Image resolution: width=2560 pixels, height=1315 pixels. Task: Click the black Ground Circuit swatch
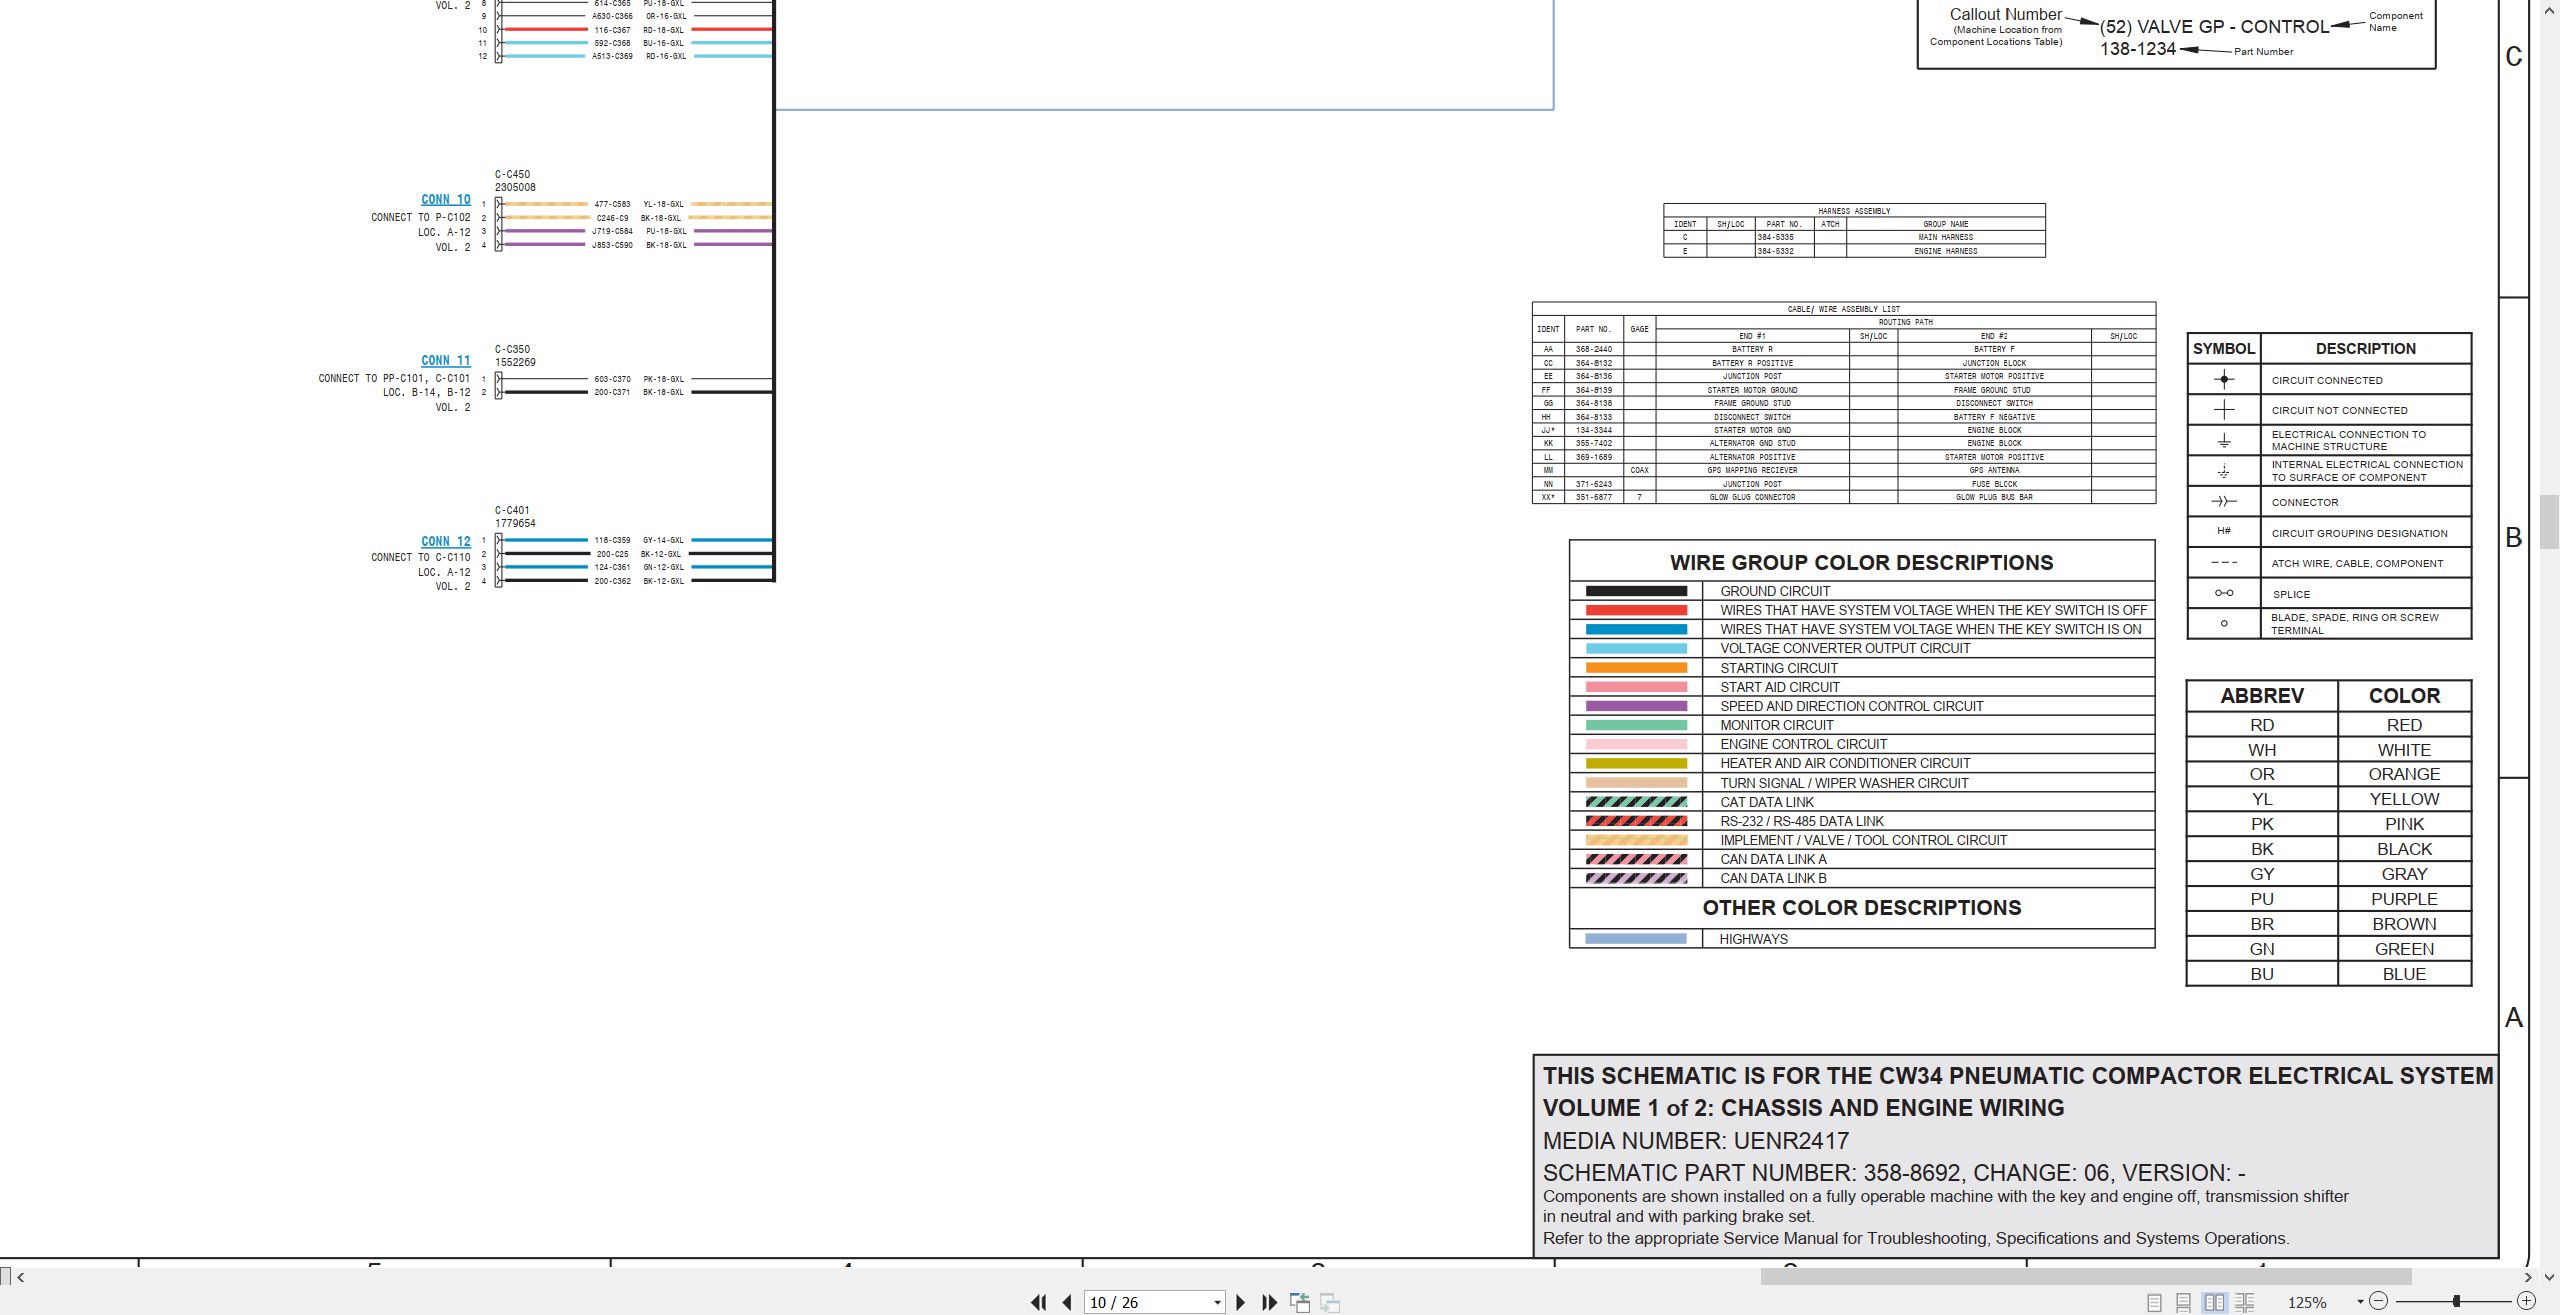(x=1636, y=591)
